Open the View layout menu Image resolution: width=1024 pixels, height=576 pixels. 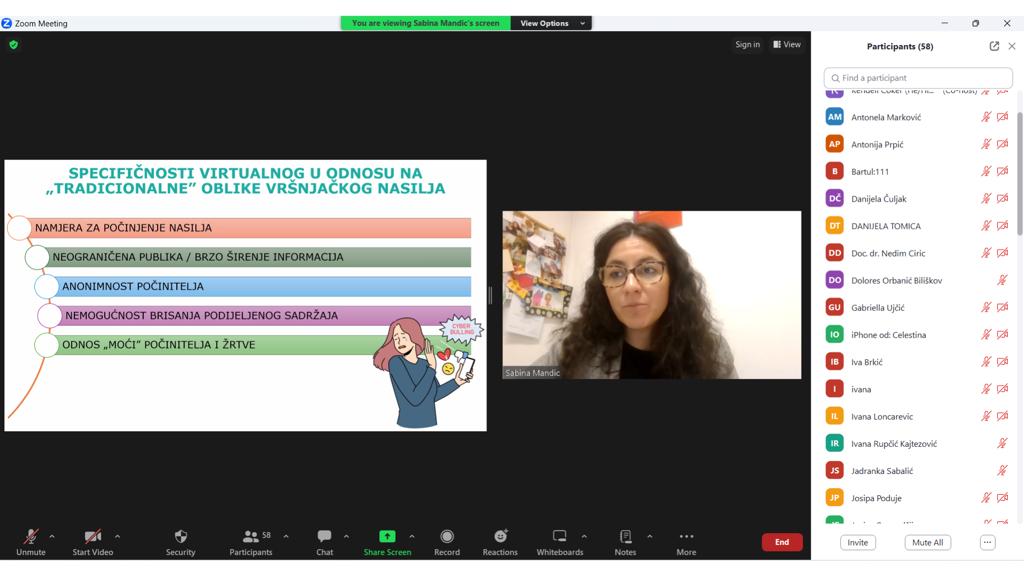[x=786, y=44]
